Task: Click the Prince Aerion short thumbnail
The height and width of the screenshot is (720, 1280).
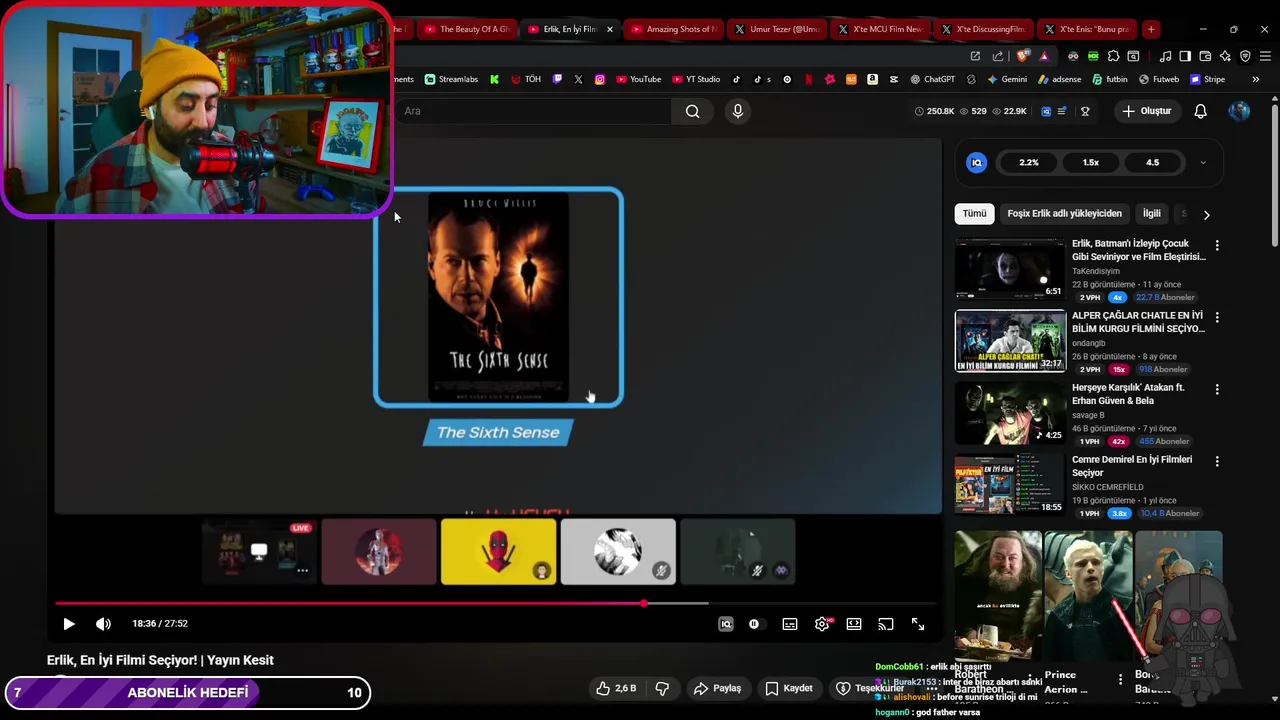Action: tap(1087, 598)
